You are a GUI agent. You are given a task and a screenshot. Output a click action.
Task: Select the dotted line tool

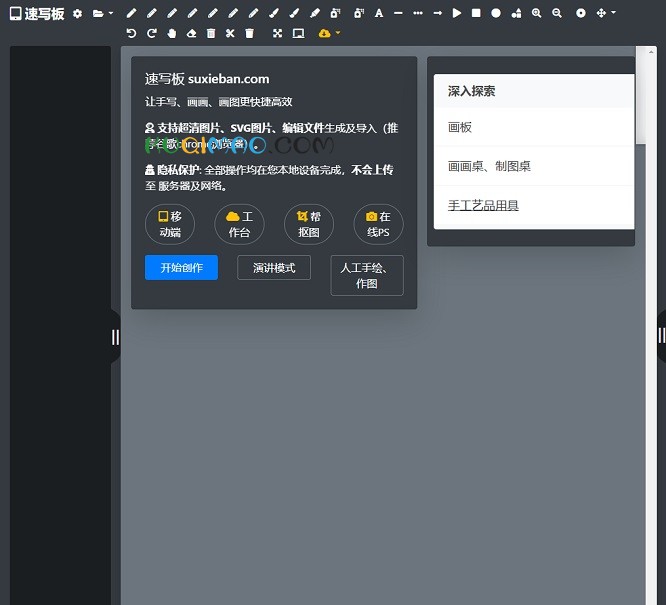(418, 13)
